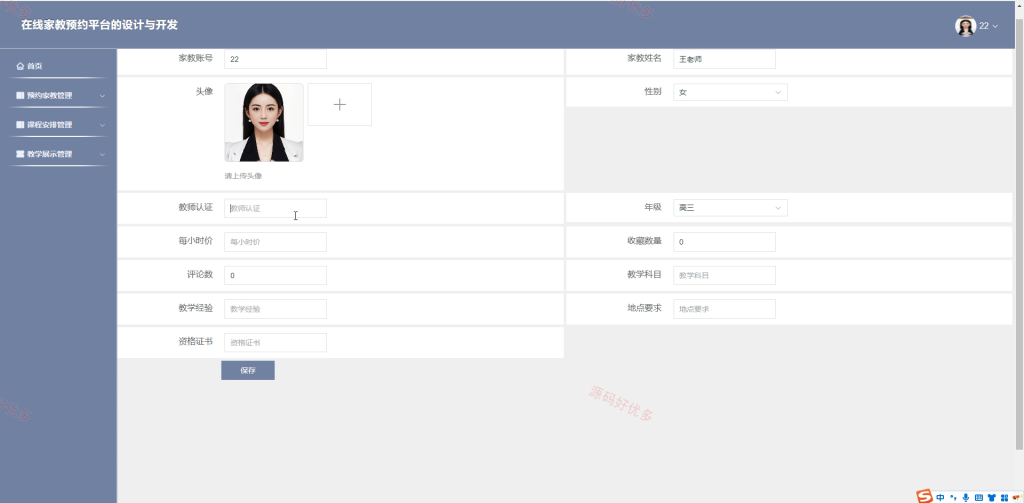
Task: Focus the 教师认证 input field
Action: 275,208
